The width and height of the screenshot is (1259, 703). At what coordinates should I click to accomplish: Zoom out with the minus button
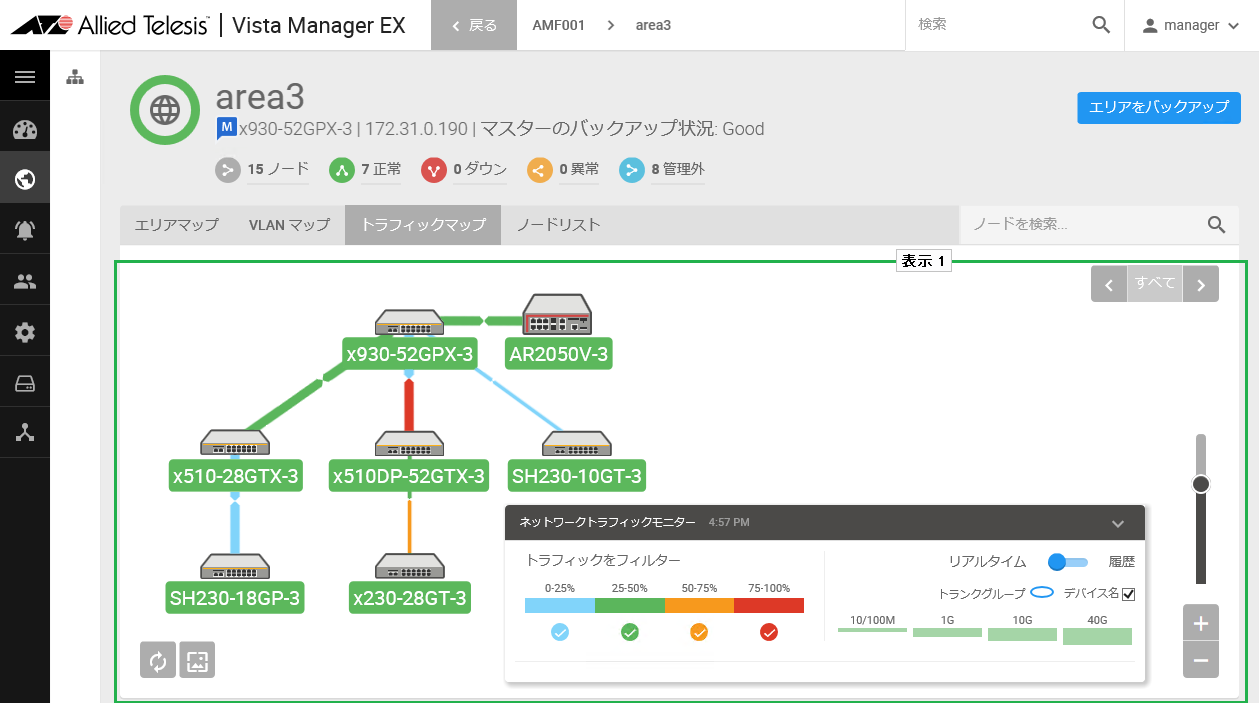click(1201, 660)
